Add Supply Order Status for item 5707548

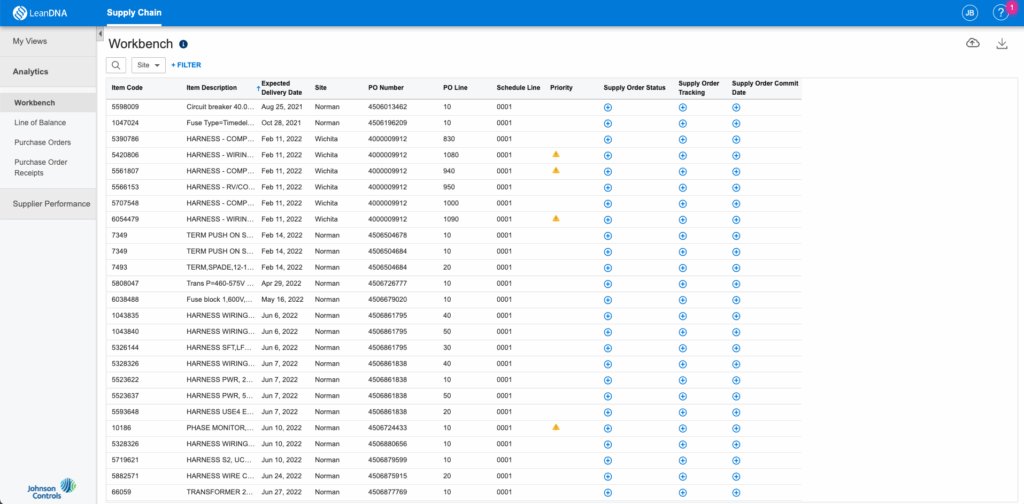(607, 203)
